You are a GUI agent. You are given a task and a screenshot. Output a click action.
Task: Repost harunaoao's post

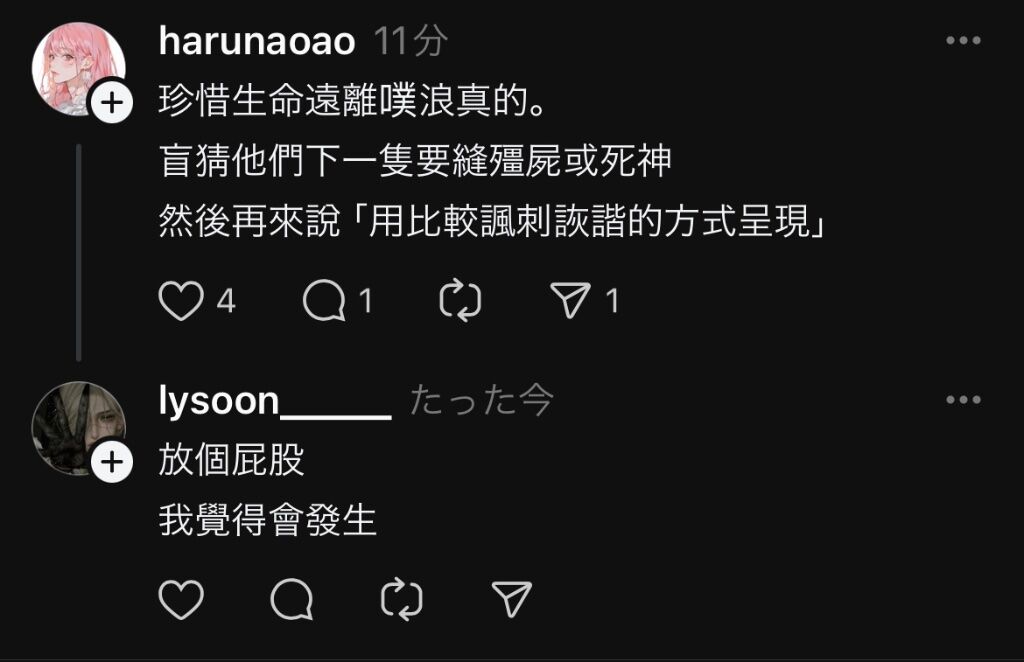[x=460, y=301]
